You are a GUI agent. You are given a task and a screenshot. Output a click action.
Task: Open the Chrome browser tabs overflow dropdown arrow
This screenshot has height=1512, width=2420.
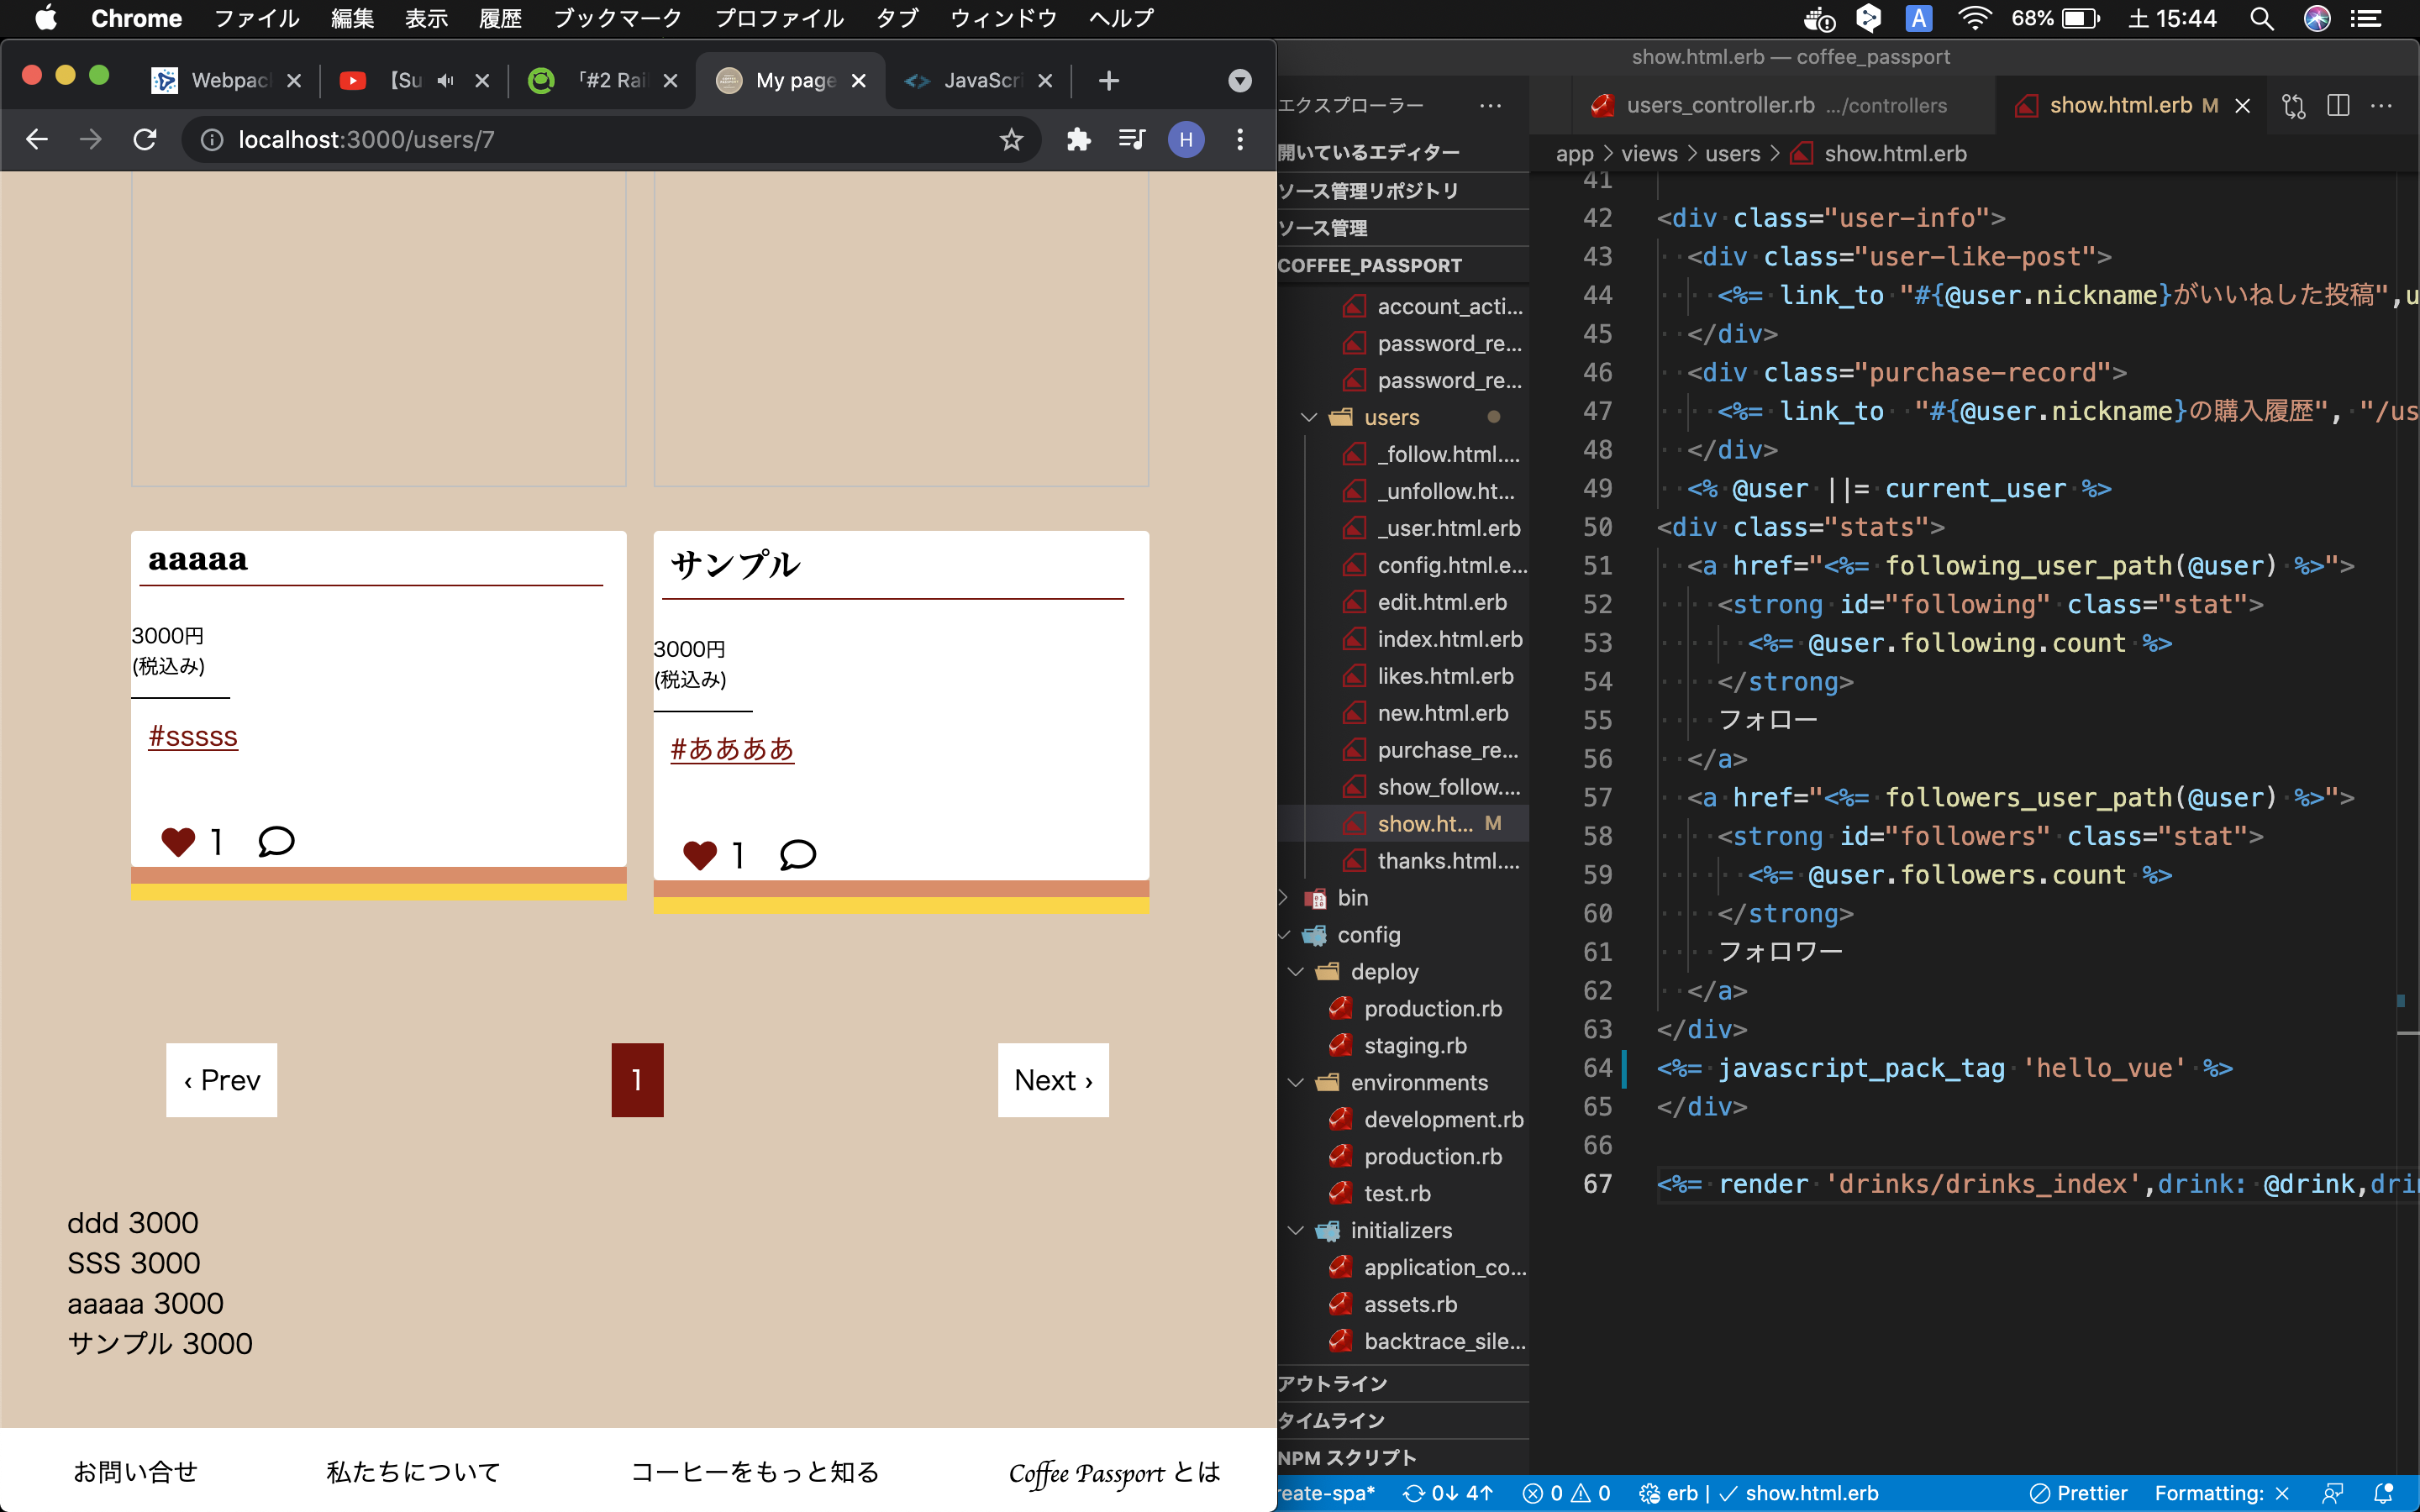1240,80
